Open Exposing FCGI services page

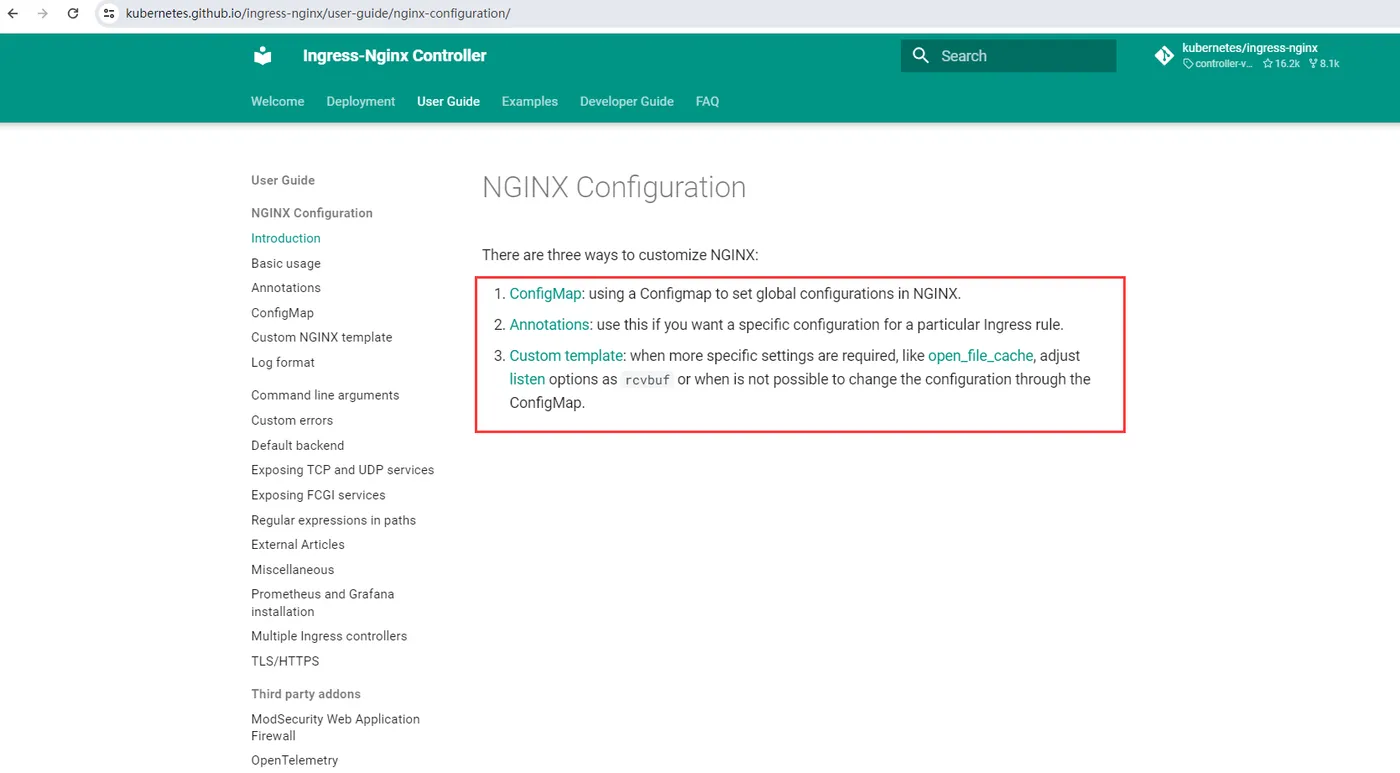[x=318, y=495]
